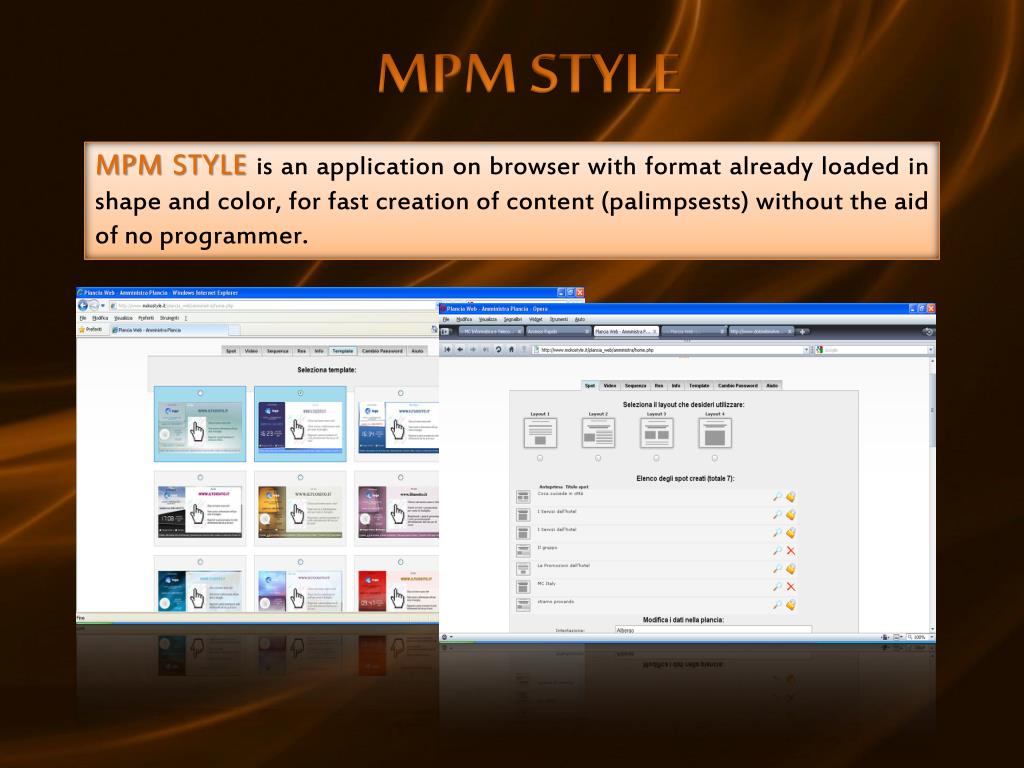Click 'stiamo provando' spot title
The width and height of the screenshot is (1024, 768).
[x=556, y=601]
